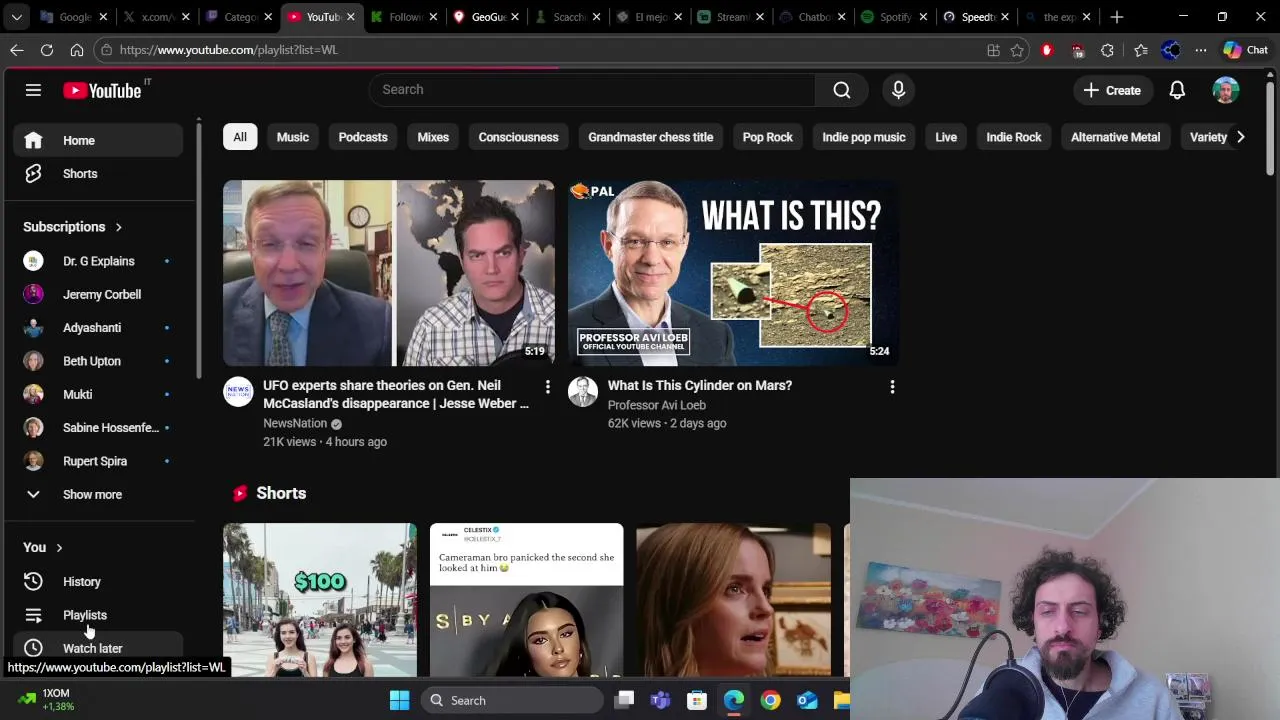Focus the YouTube Search field
The width and height of the screenshot is (1280, 720).
click(593, 90)
